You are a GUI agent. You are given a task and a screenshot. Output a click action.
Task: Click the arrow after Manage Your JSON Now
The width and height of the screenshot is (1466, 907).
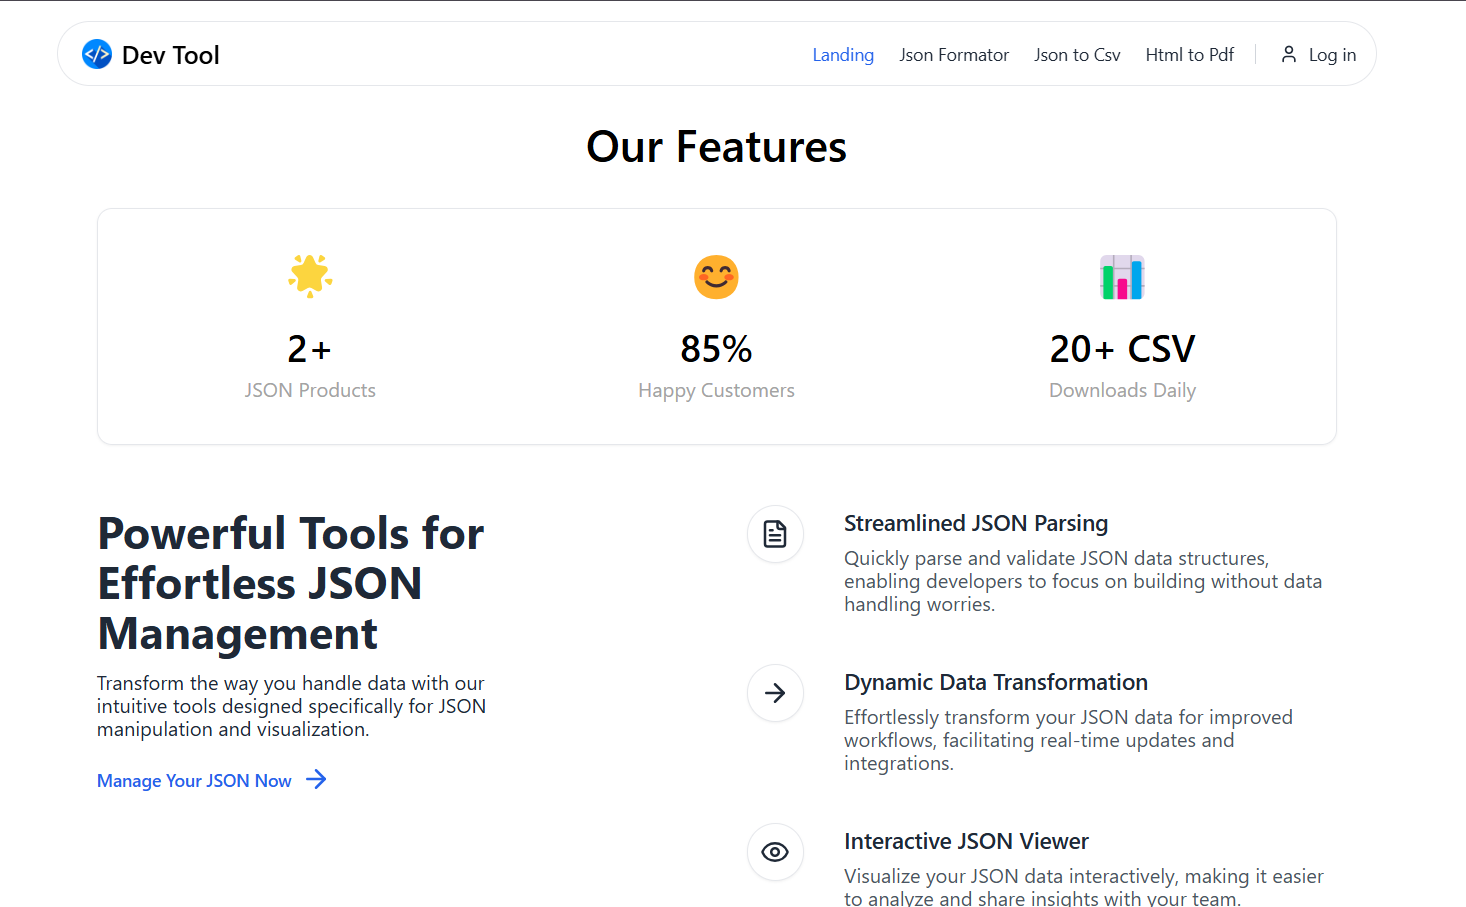coord(316,780)
